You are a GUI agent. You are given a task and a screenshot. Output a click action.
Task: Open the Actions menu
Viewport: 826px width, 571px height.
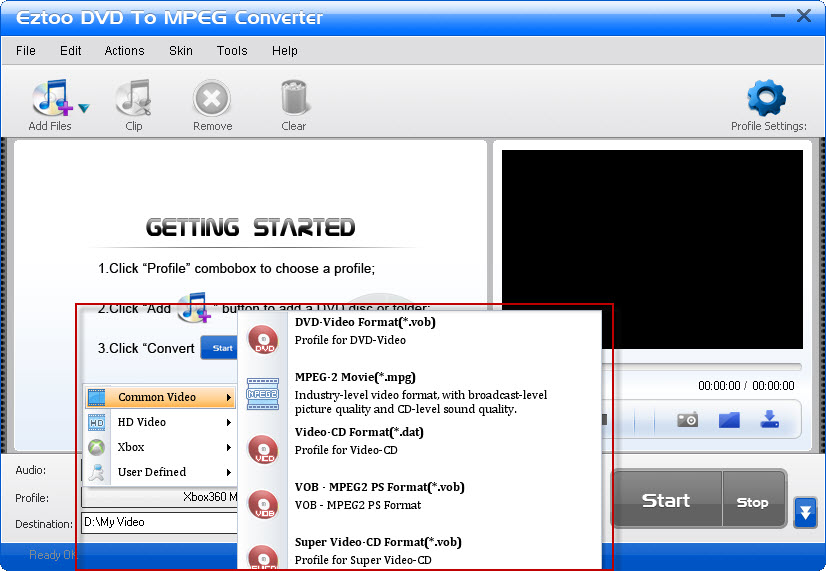pyautogui.click(x=124, y=51)
